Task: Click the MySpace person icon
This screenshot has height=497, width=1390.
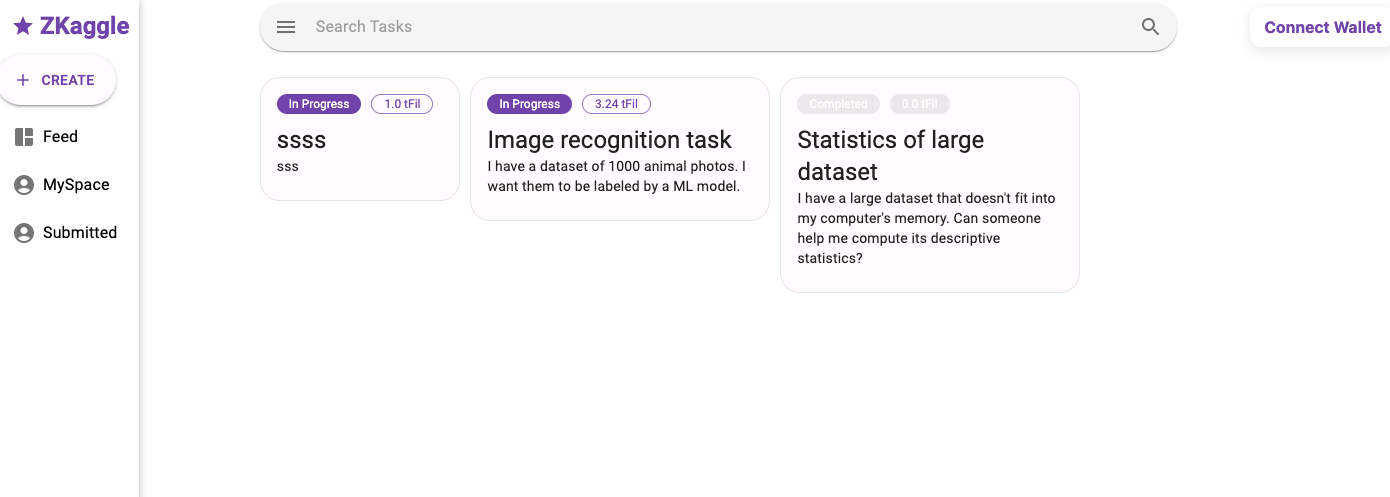Action: (24, 185)
